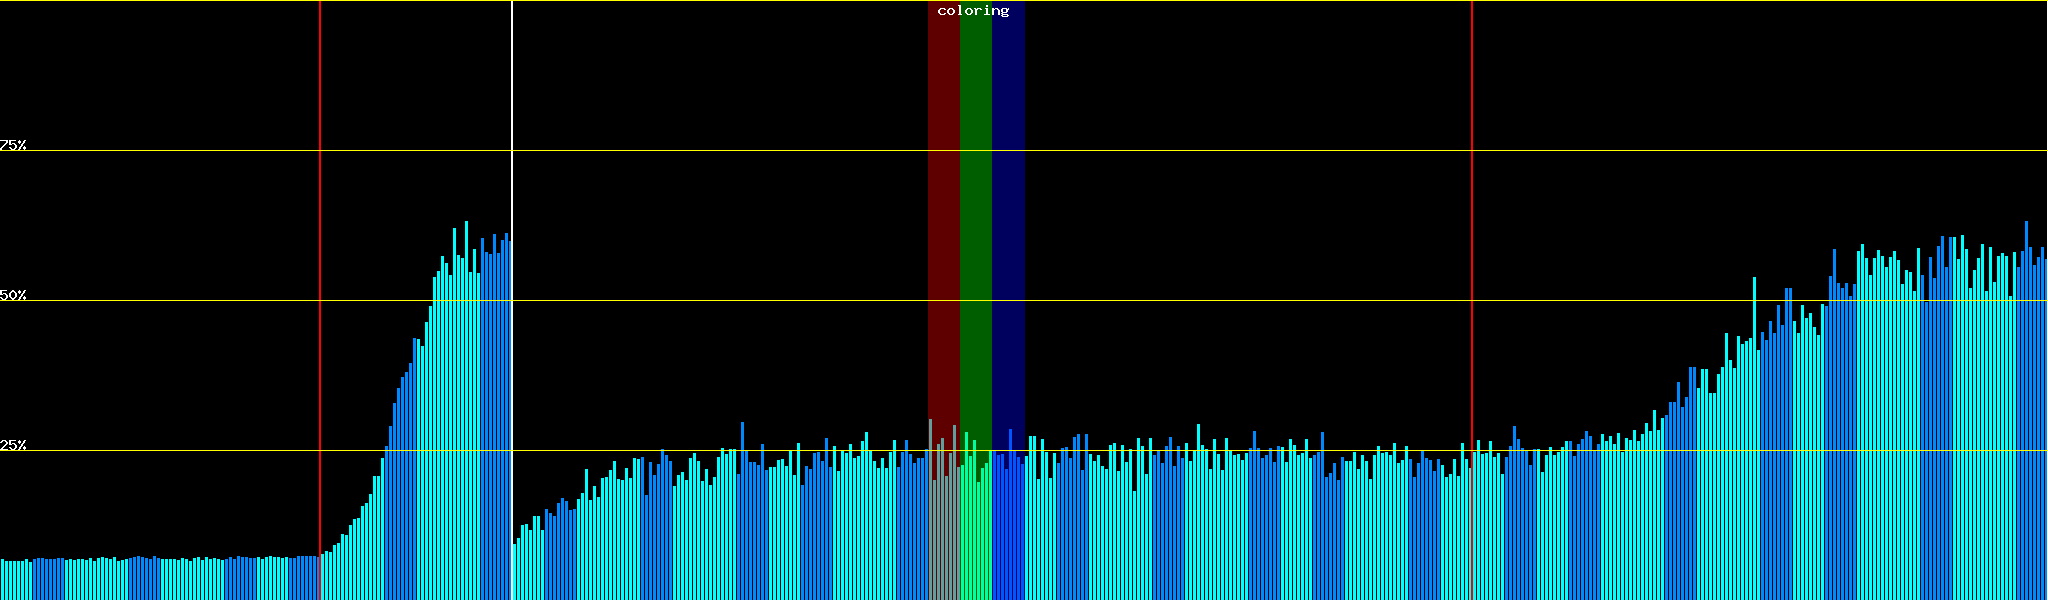Screen dimensions: 2048x600
Task: Click the flat low bars at the far left
Action: [x=150, y=580]
